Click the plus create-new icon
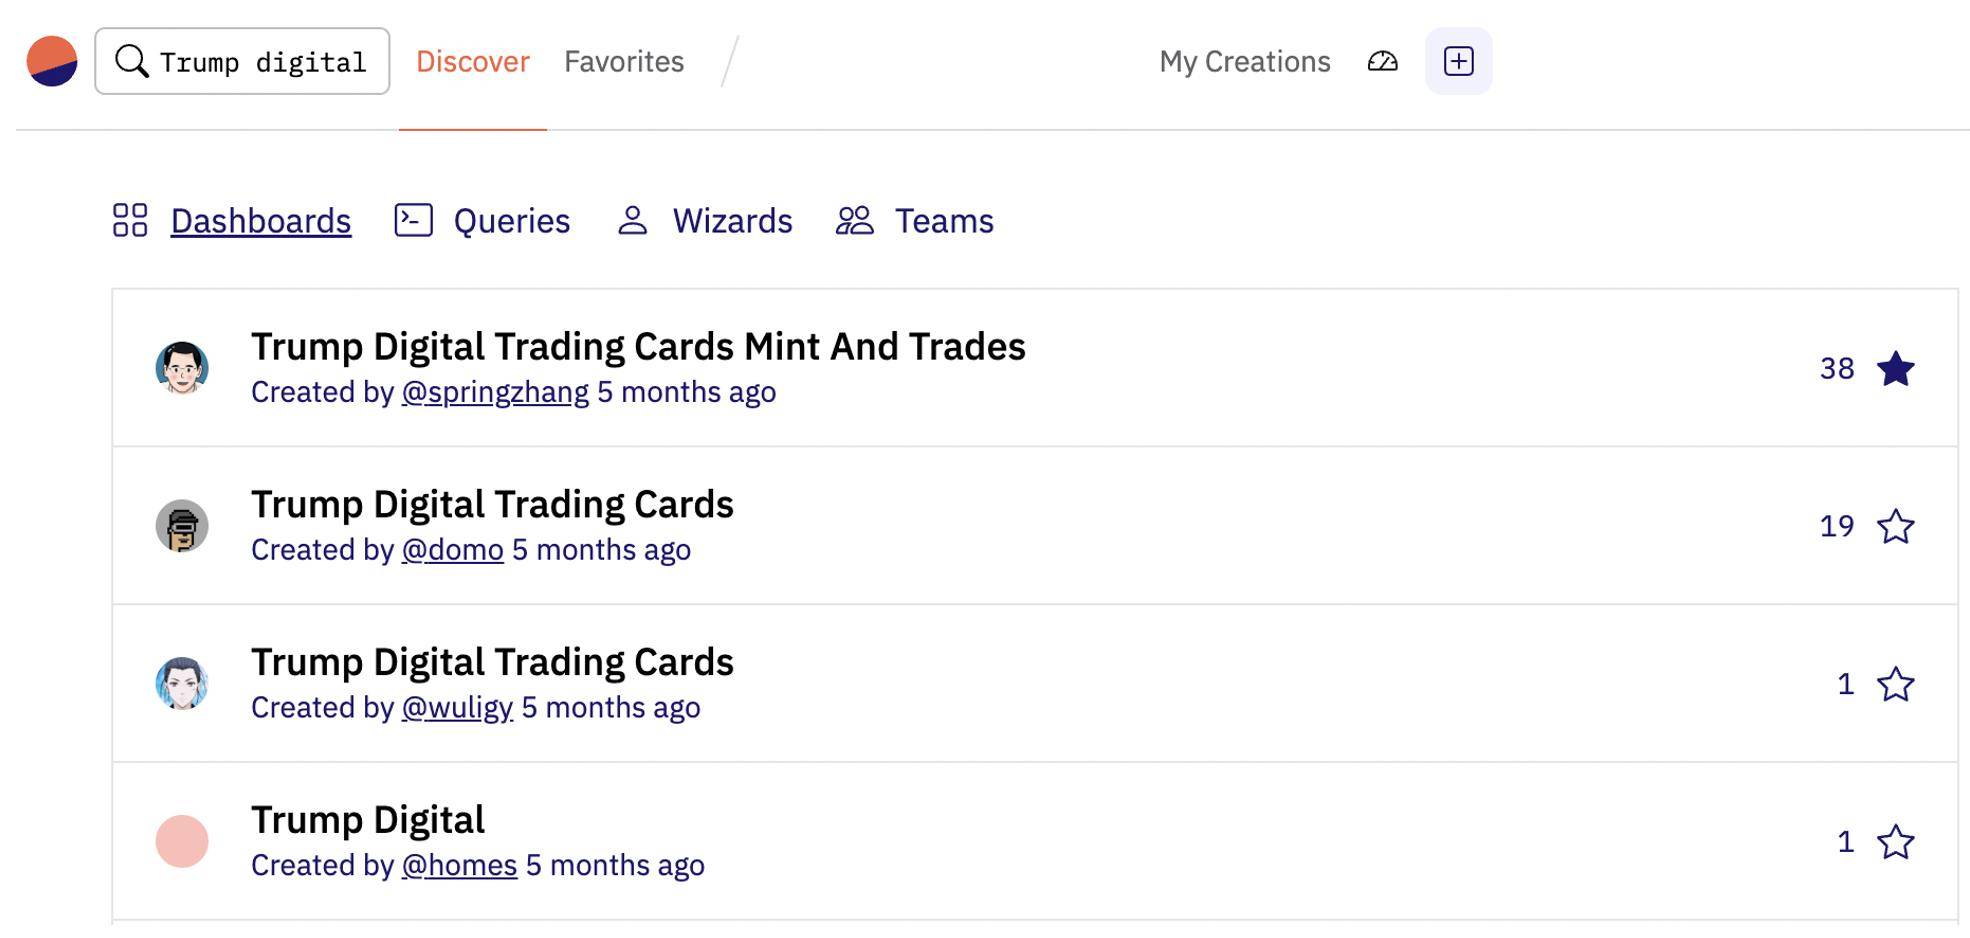Image resolution: width=1970 pixels, height=938 pixels. coord(1458,61)
